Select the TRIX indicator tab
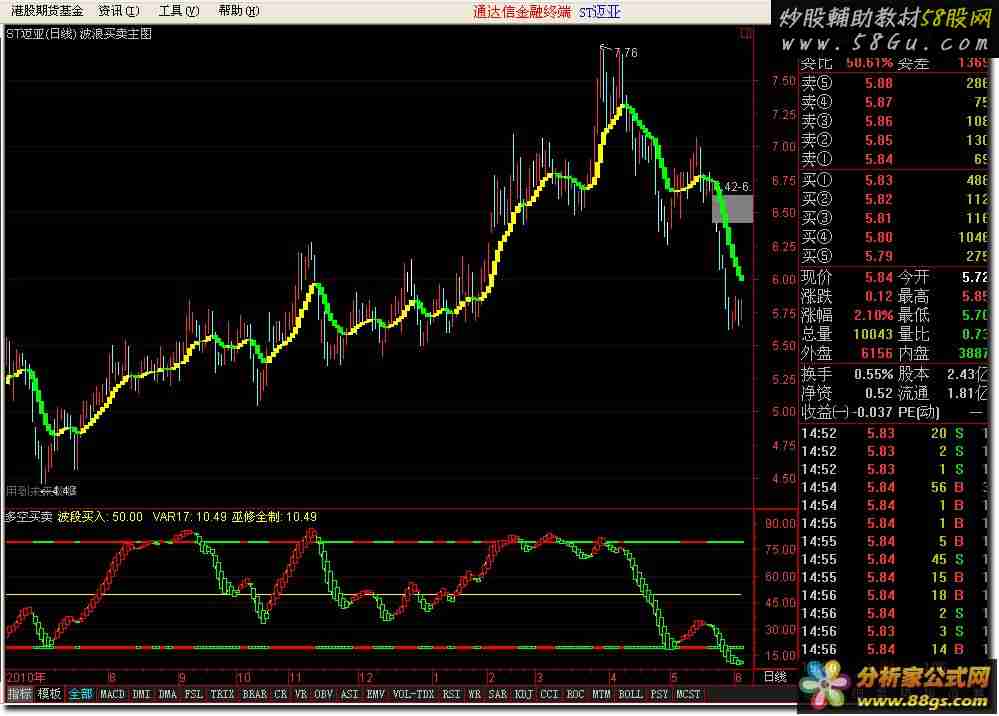Screen dimensions: 999x716 tap(222, 694)
